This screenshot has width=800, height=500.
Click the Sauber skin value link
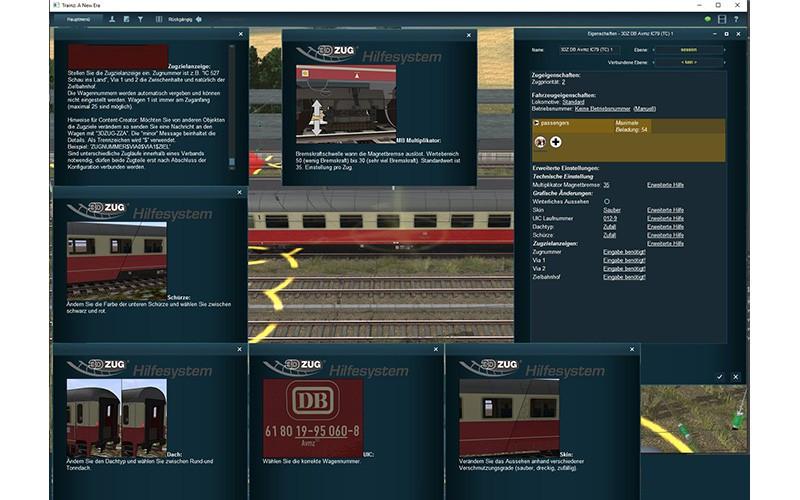coord(613,210)
